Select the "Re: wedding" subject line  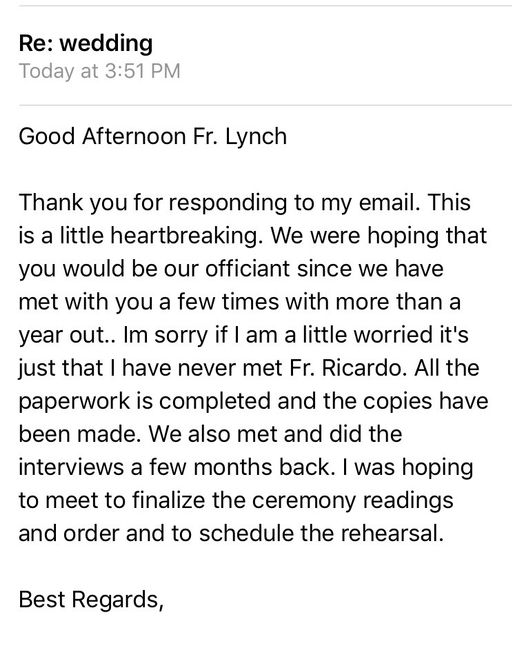86,44
